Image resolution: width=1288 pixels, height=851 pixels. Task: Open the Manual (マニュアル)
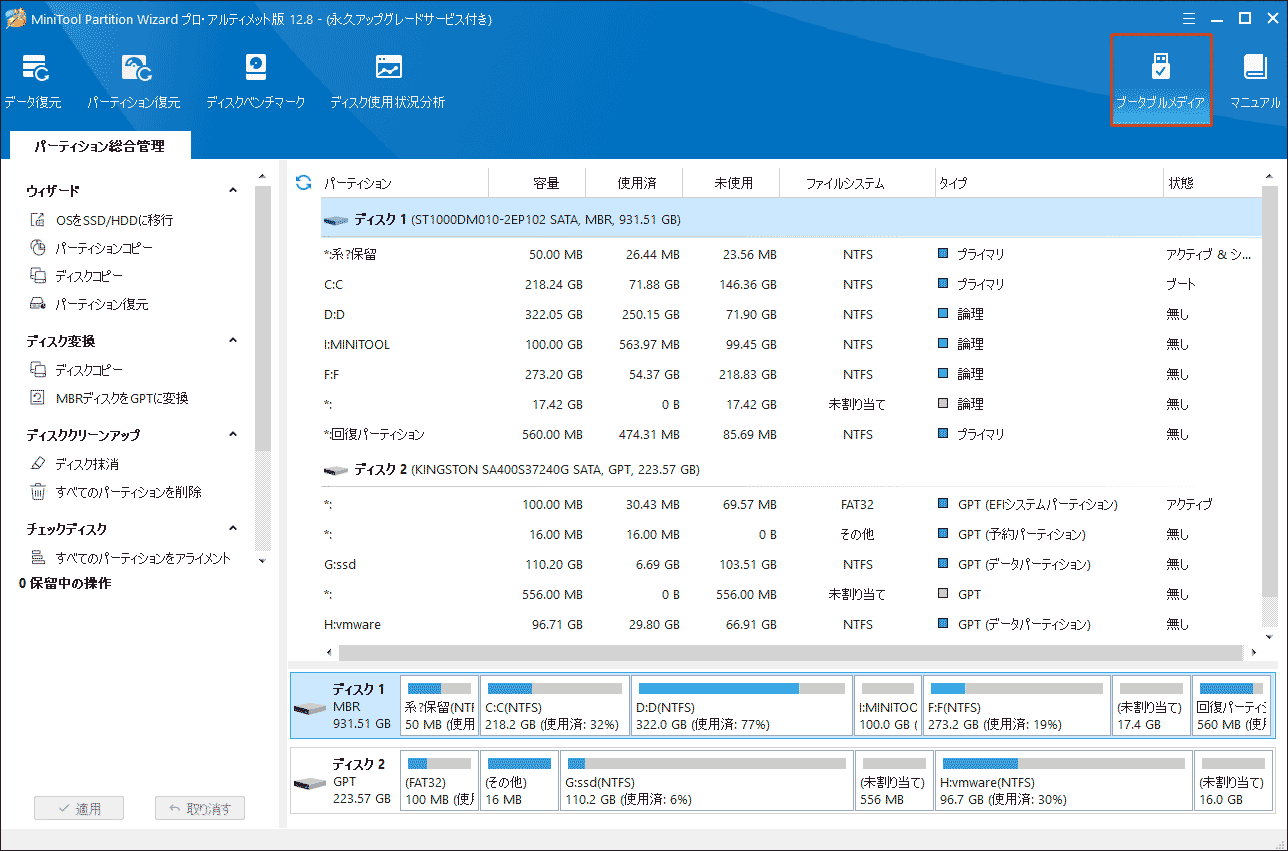tap(1255, 82)
